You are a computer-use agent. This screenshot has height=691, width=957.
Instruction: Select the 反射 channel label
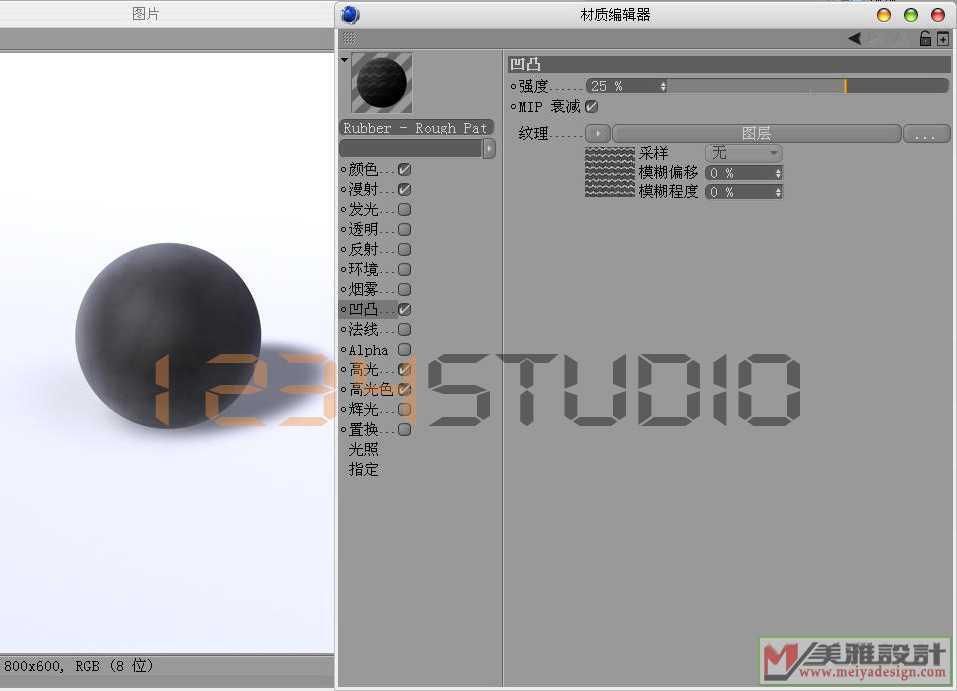pos(363,249)
